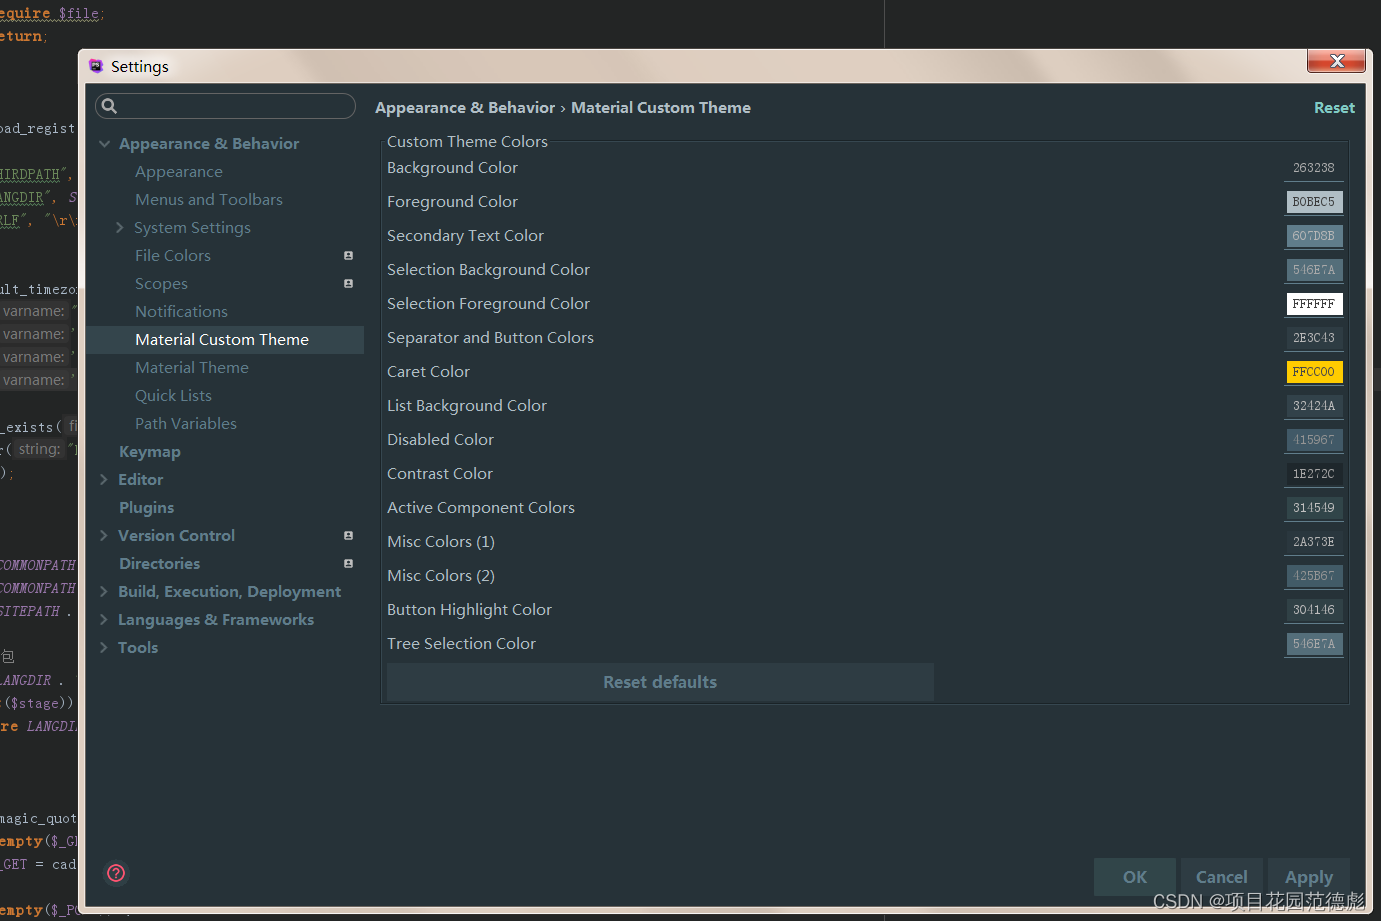Image resolution: width=1381 pixels, height=921 pixels.
Task: Pick Active Component Colors swatch 314549
Action: (x=1314, y=508)
